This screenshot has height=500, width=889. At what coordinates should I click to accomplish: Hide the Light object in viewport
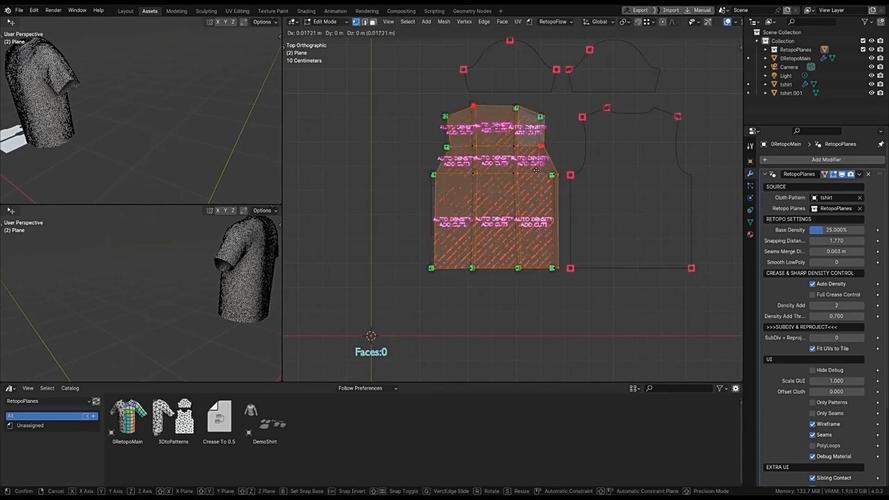pos(871,75)
